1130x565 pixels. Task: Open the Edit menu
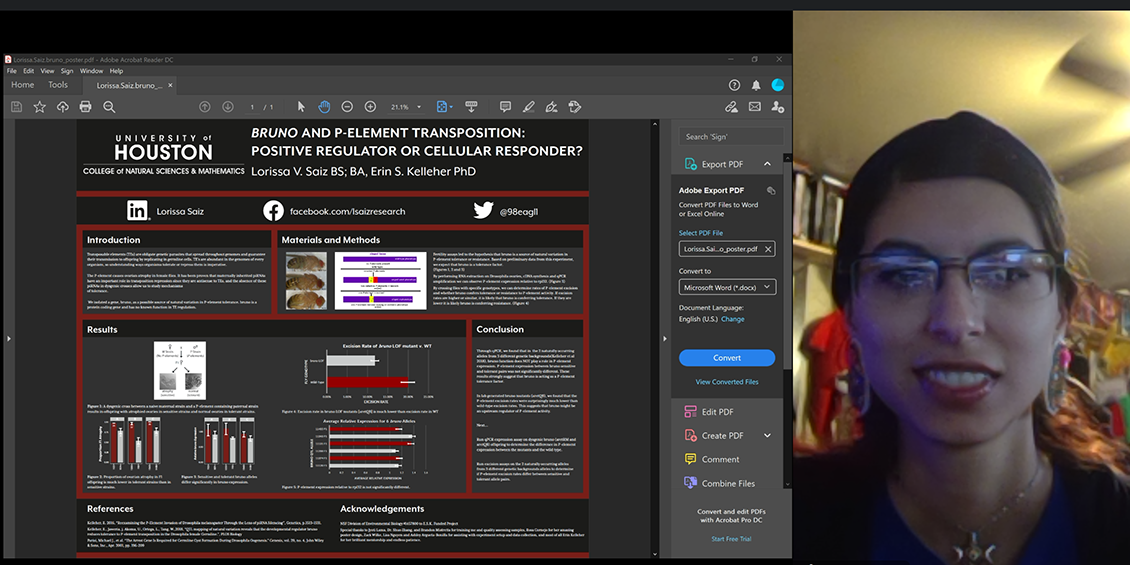(x=29, y=71)
